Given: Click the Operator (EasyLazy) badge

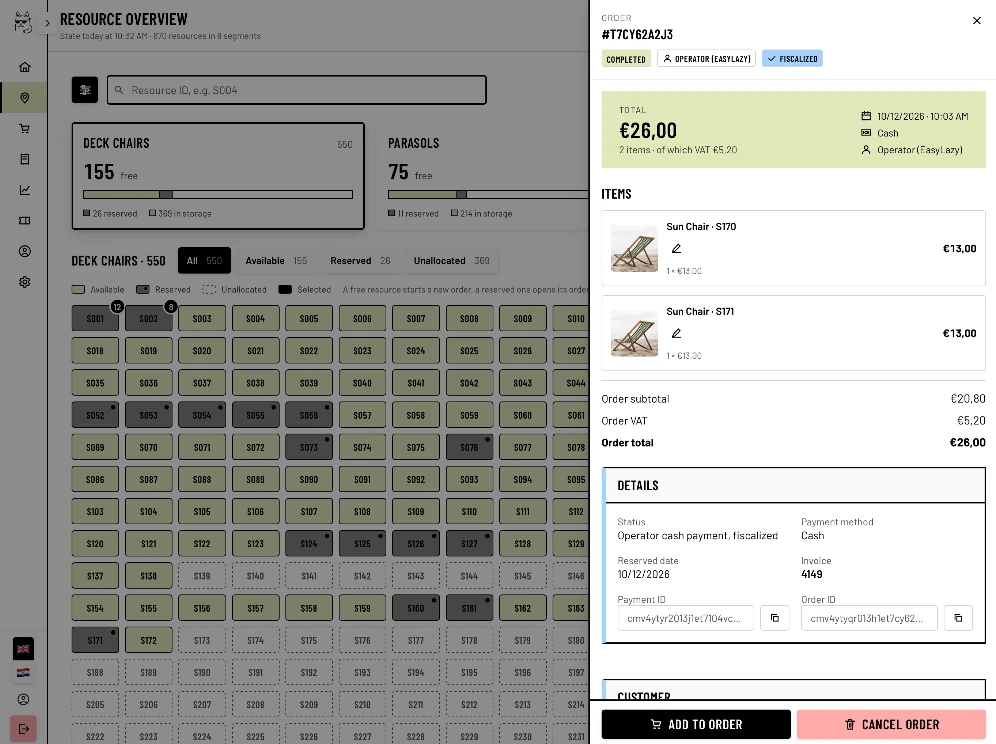Looking at the screenshot, I should point(706,58).
